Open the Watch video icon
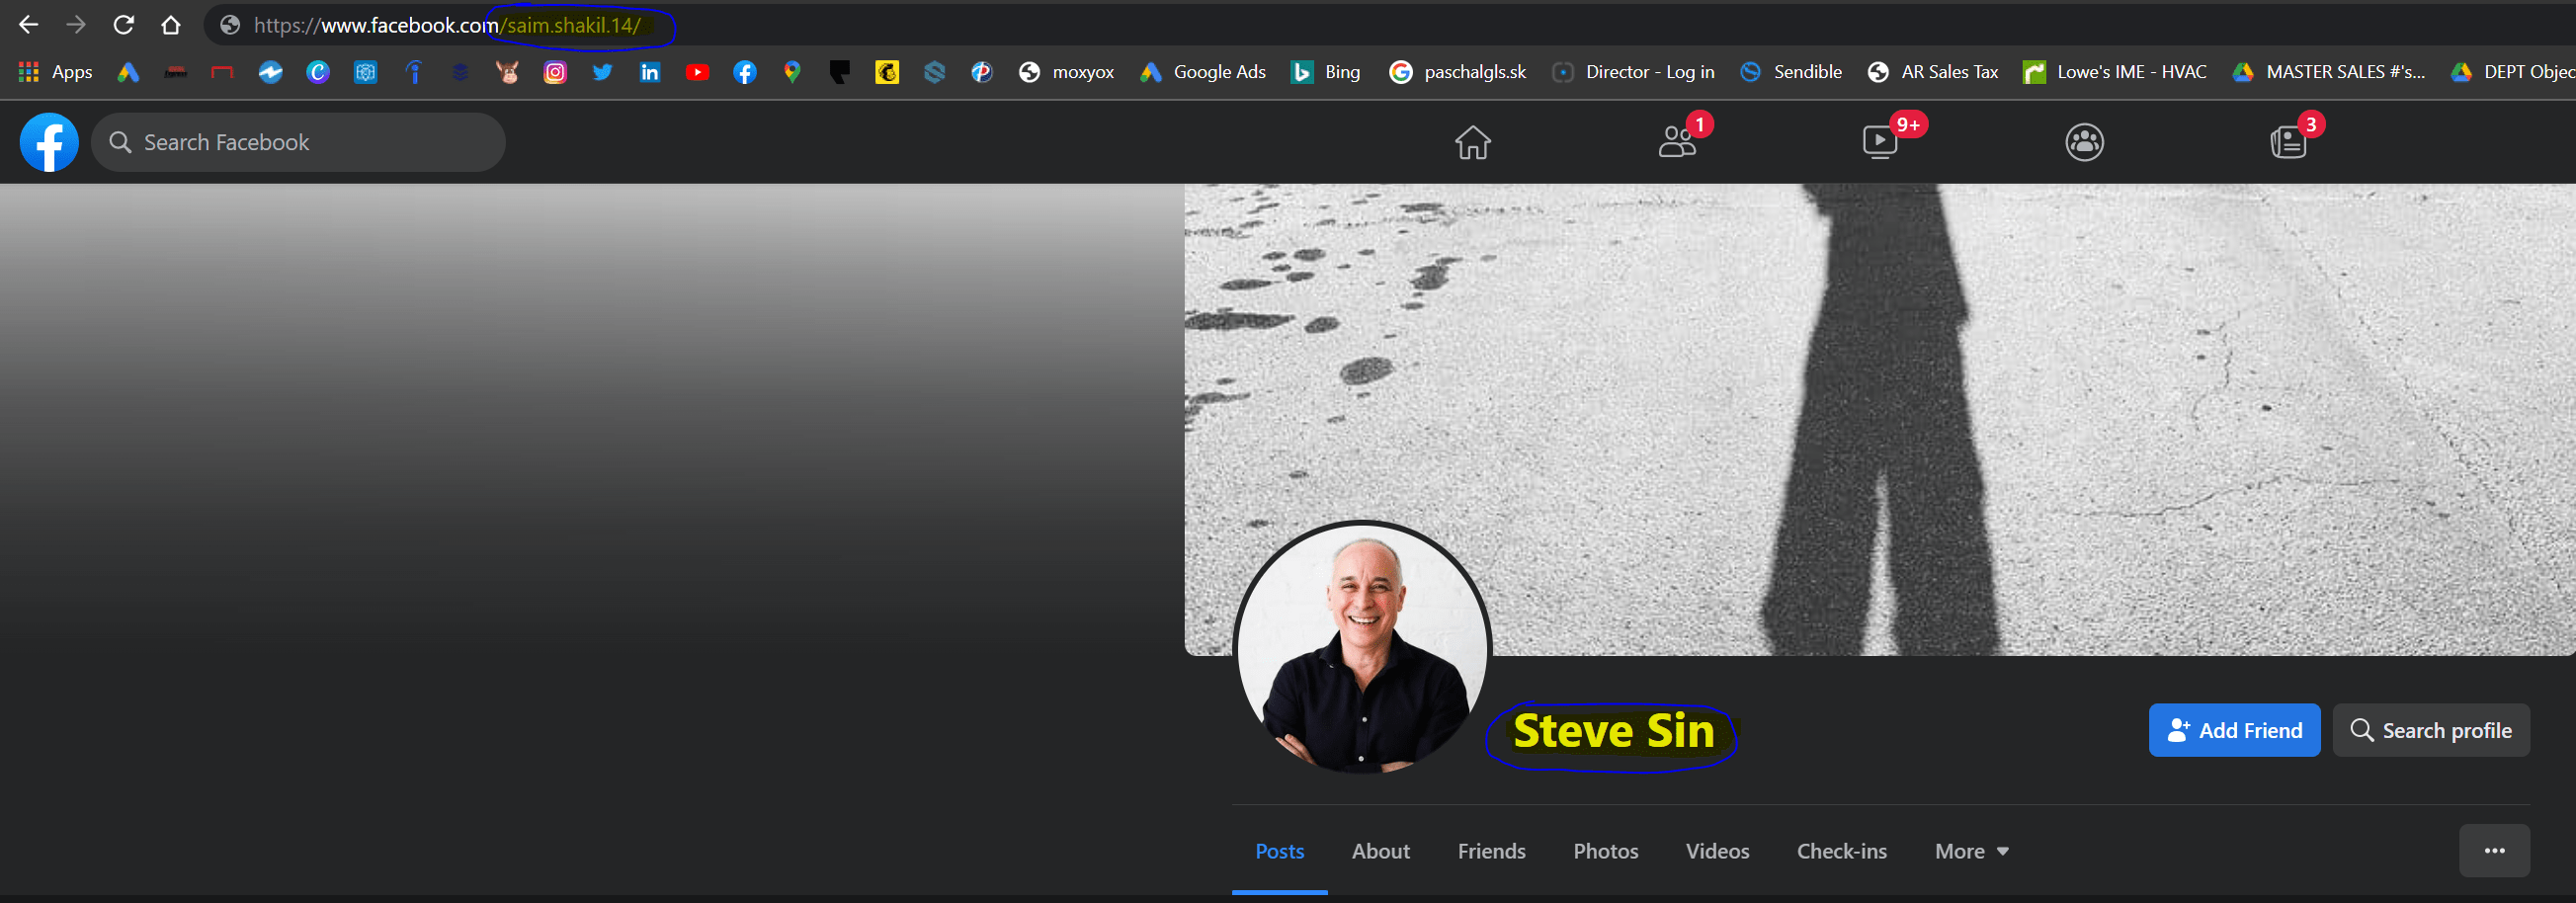Image resolution: width=2576 pixels, height=903 pixels. (1880, 142)
